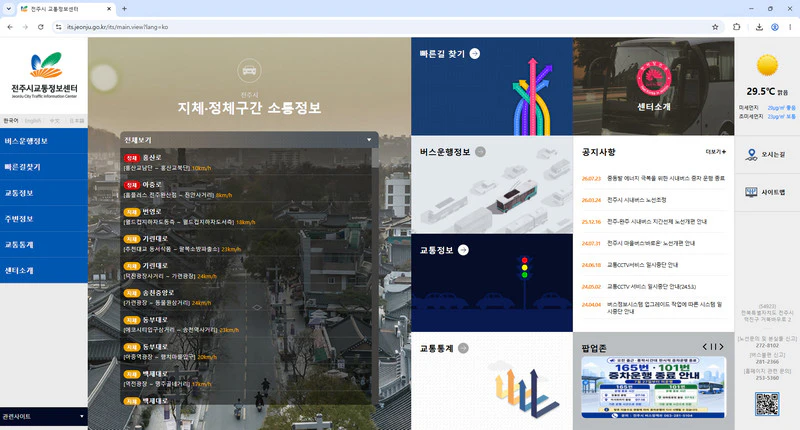This screenshot has width=800, height=430.
Task: Click the monitor icon for 사이트맵
Action: click(751, 192)
